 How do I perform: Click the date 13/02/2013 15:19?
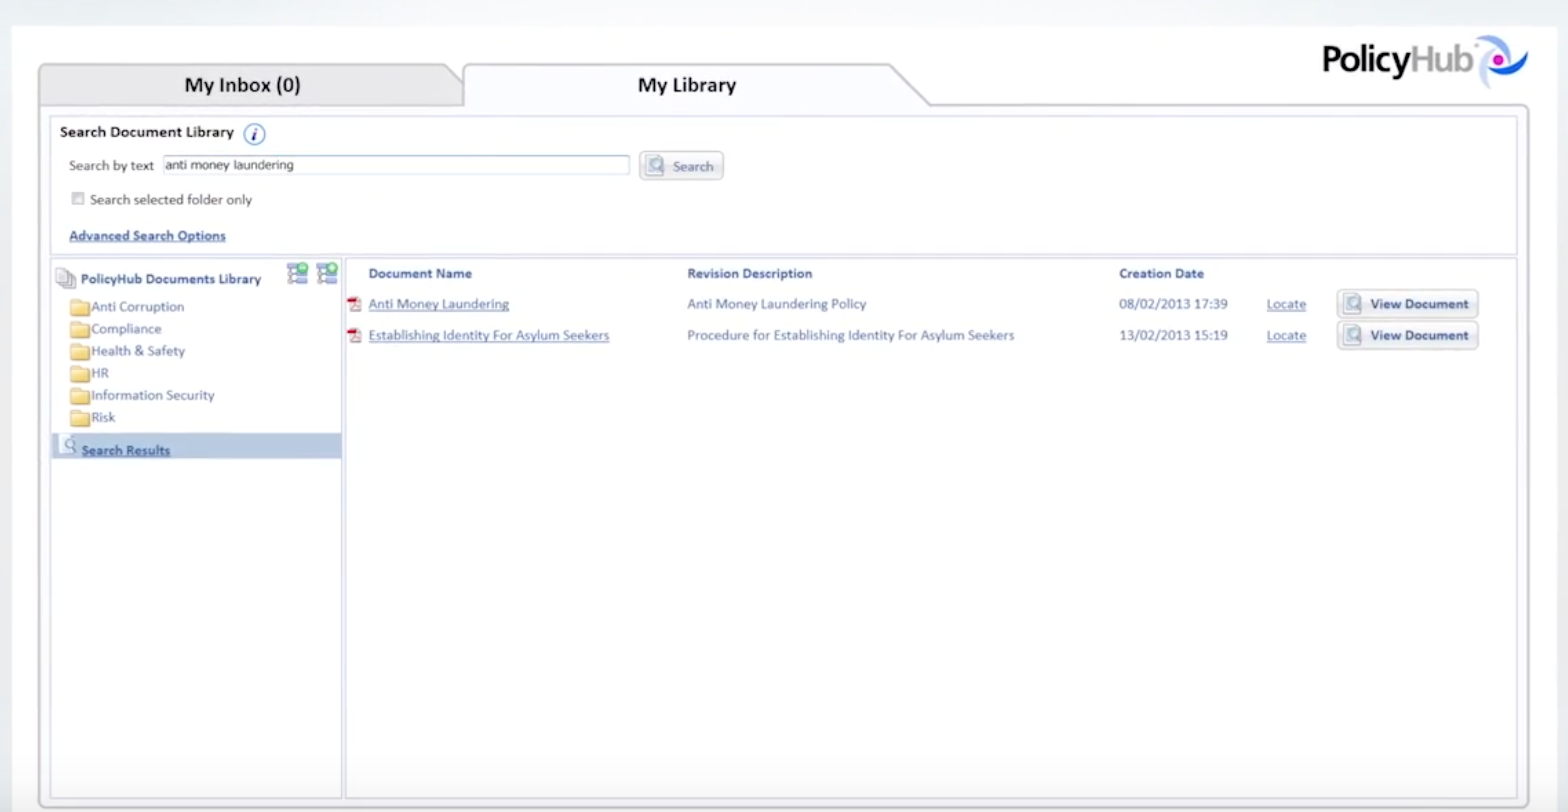coord(1173,336)
